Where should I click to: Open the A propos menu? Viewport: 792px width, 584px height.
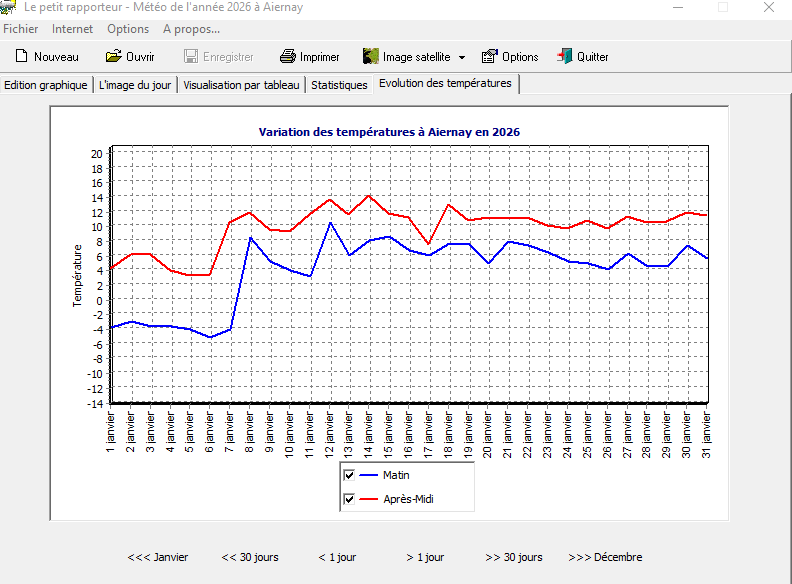click(x=191, y=29)
